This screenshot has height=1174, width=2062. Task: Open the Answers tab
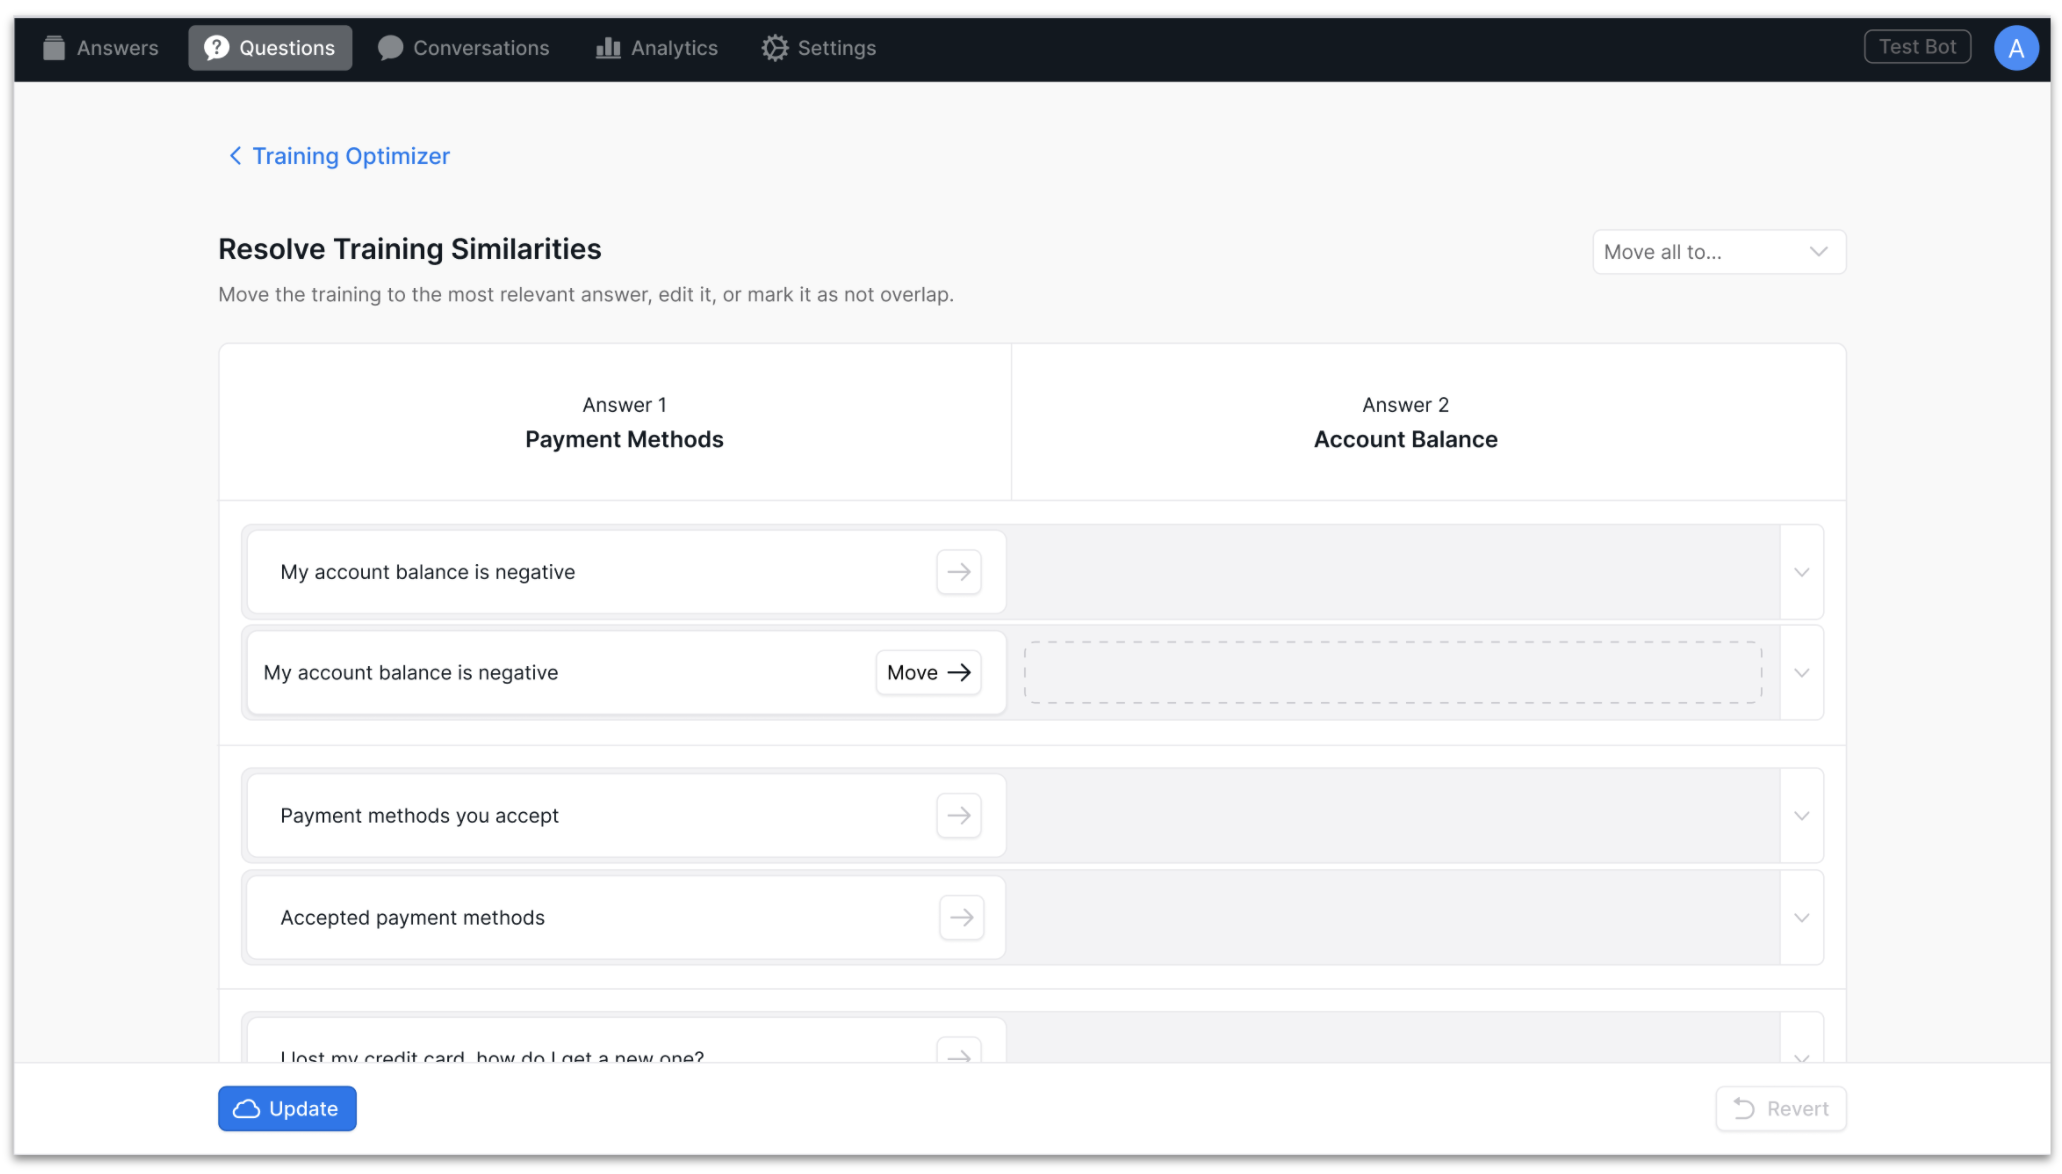tap(101, 48)
